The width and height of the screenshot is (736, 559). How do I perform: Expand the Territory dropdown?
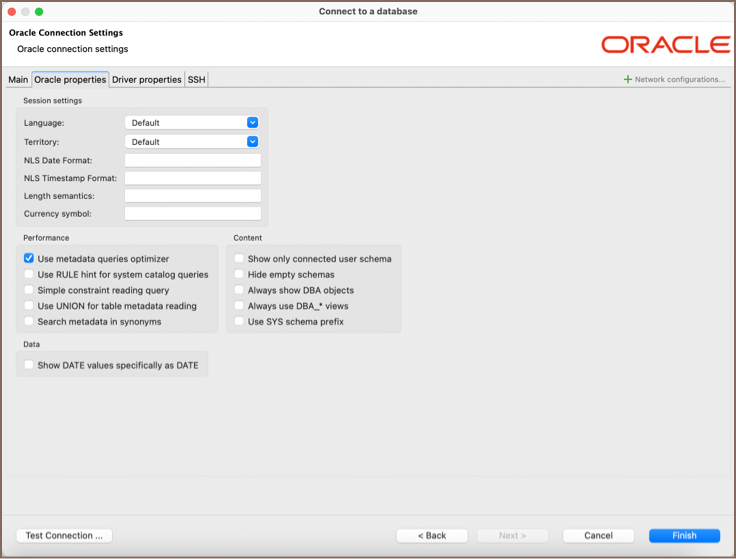point(192,142)
